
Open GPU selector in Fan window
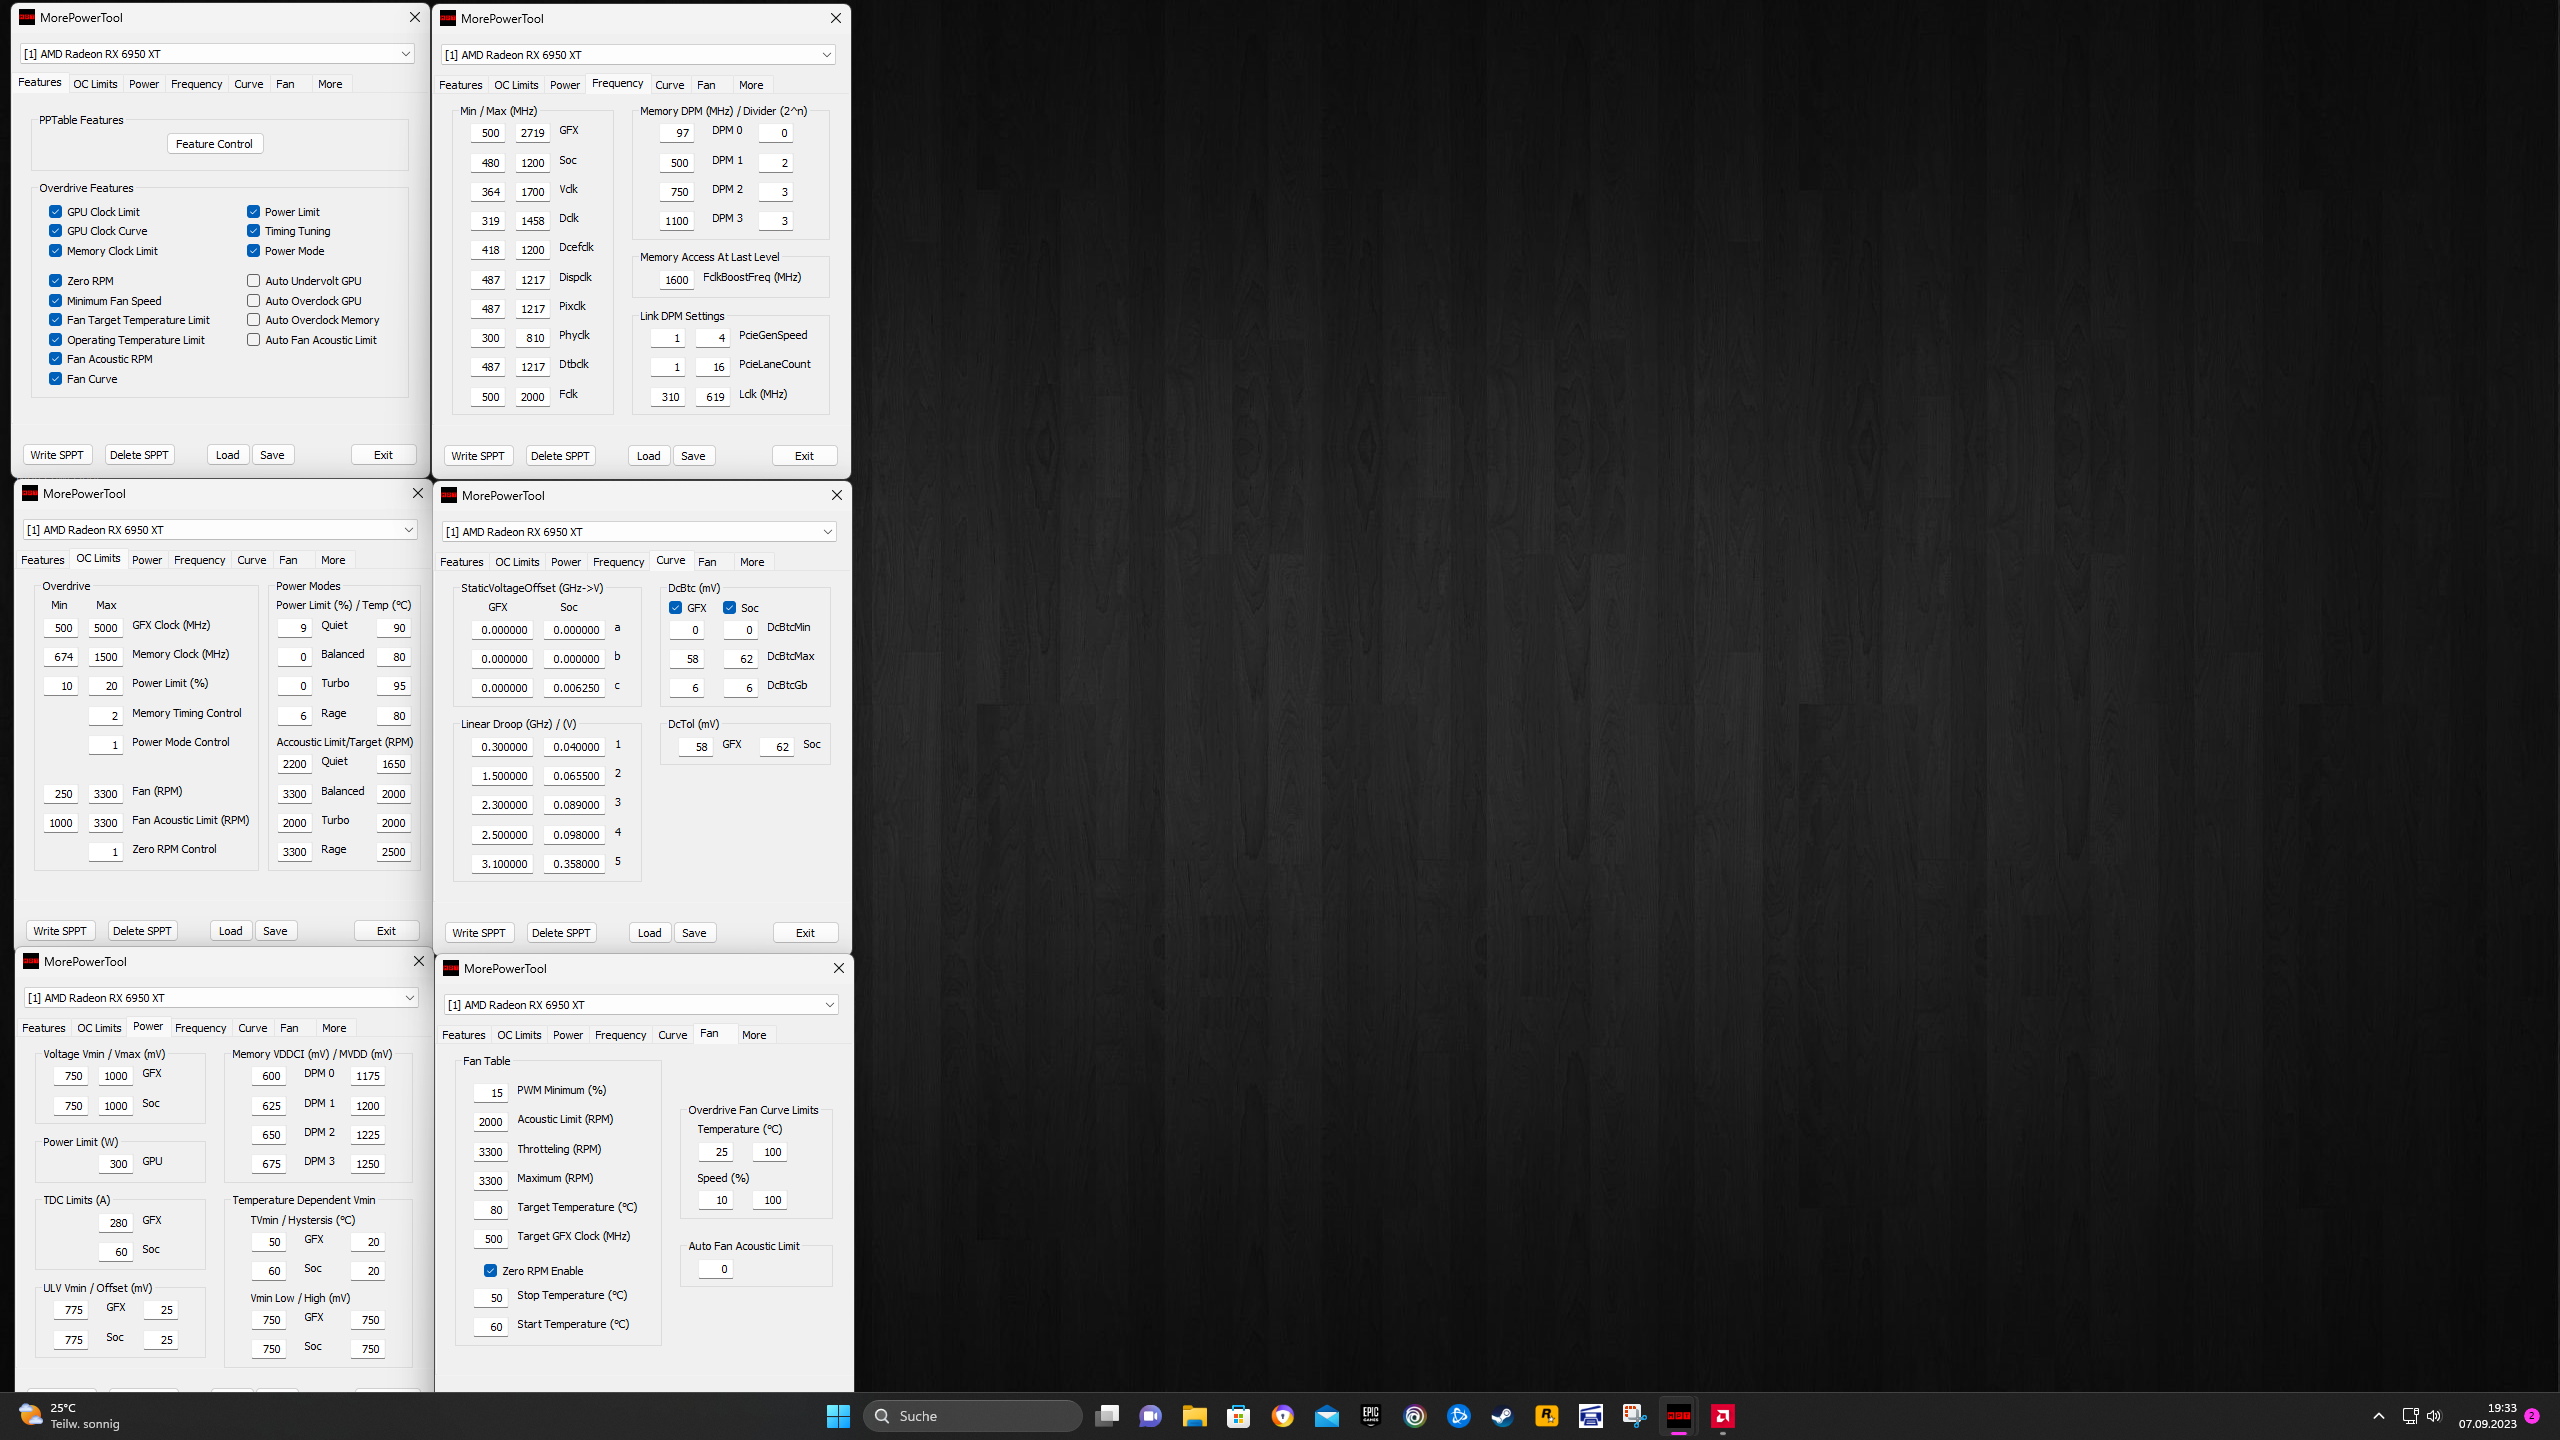pos(829,1005)
